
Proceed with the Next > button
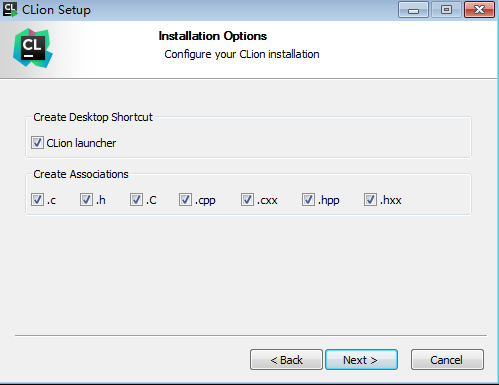(x=361, y=360)
